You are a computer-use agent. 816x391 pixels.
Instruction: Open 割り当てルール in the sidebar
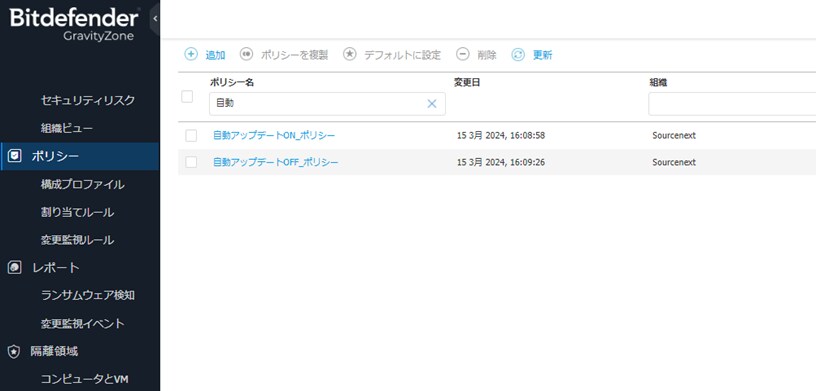[x=78, y=212]
